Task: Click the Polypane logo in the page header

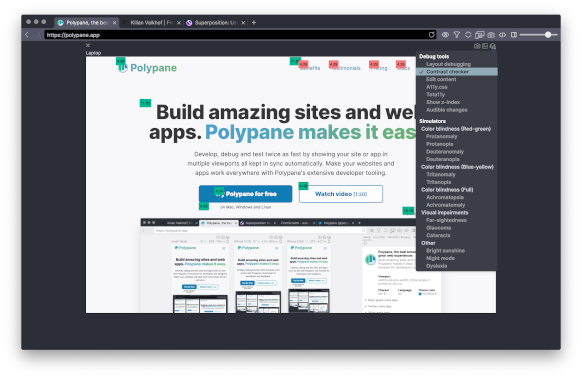Action: [147, 68]
